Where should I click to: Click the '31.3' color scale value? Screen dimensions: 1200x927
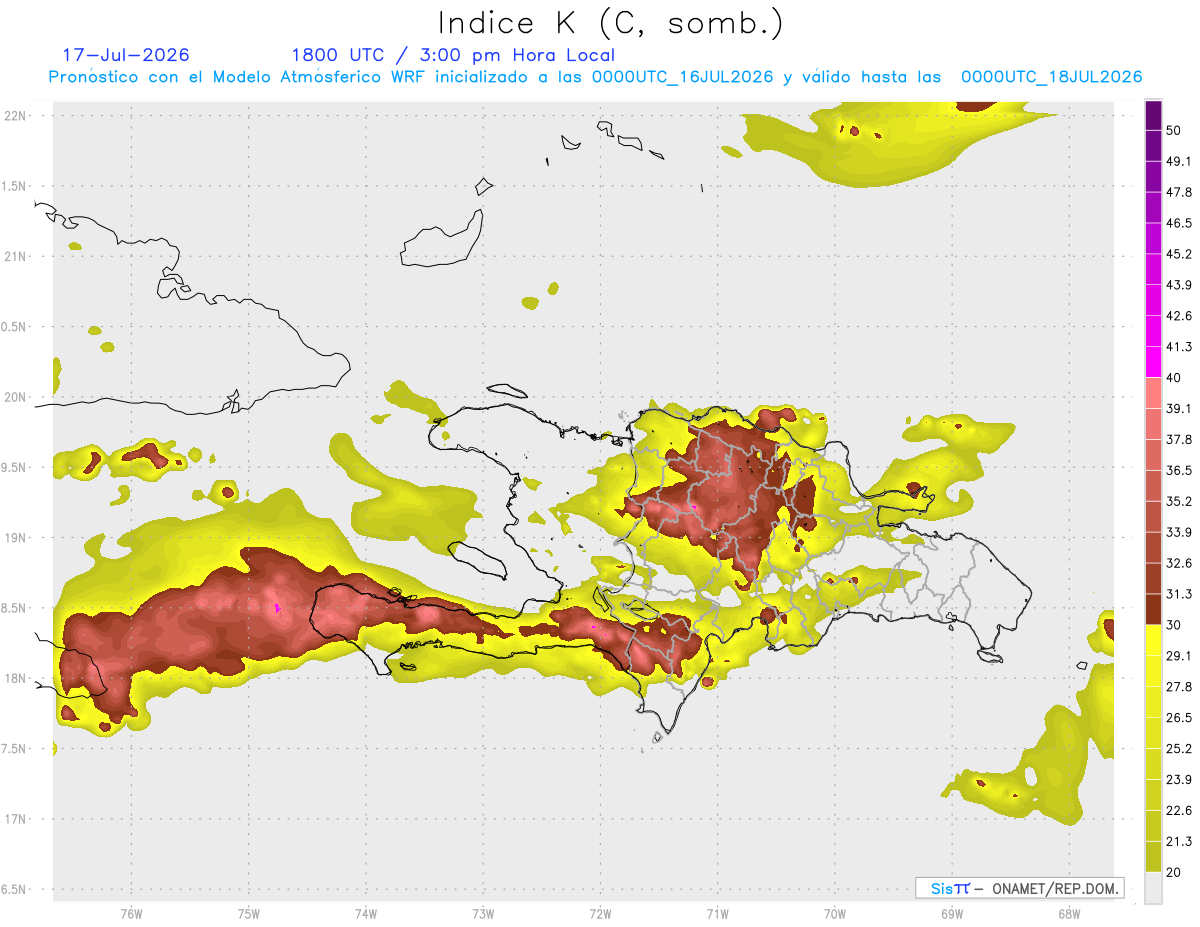[x=1179, y=594]
